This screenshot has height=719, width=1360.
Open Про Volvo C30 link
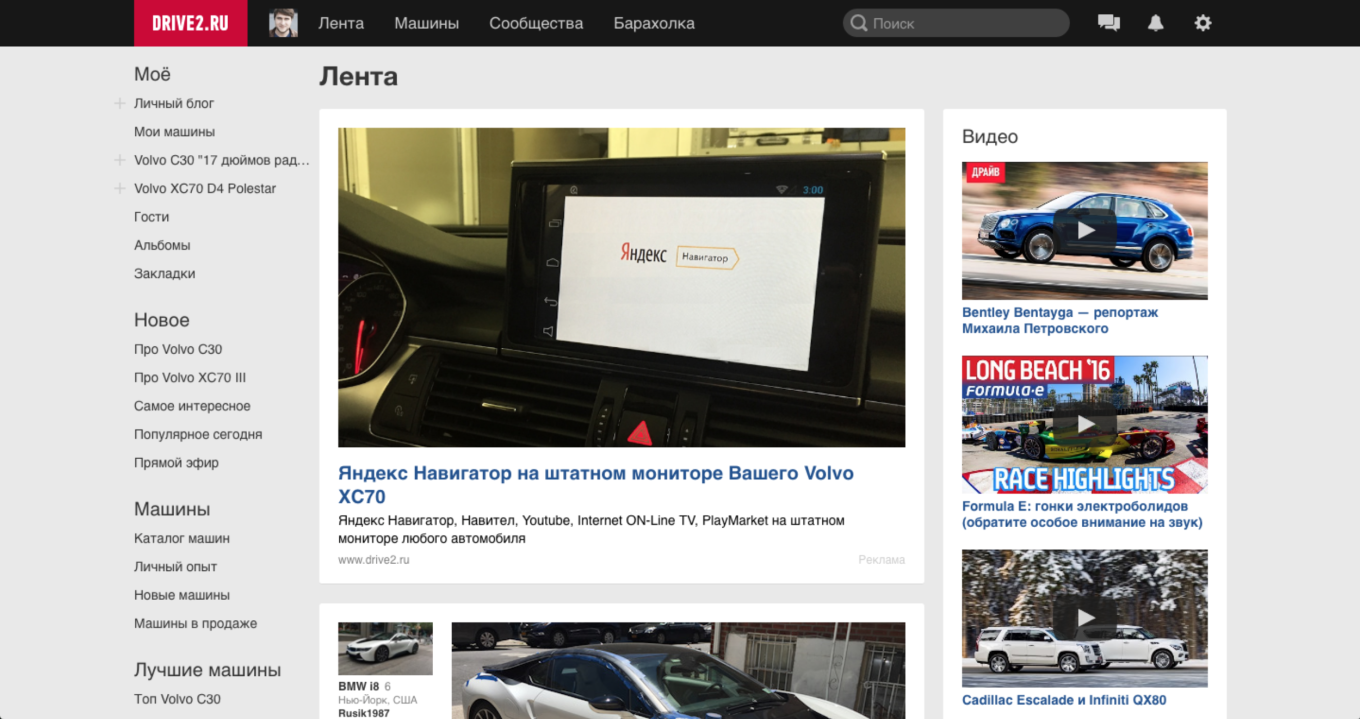(178, 349)
